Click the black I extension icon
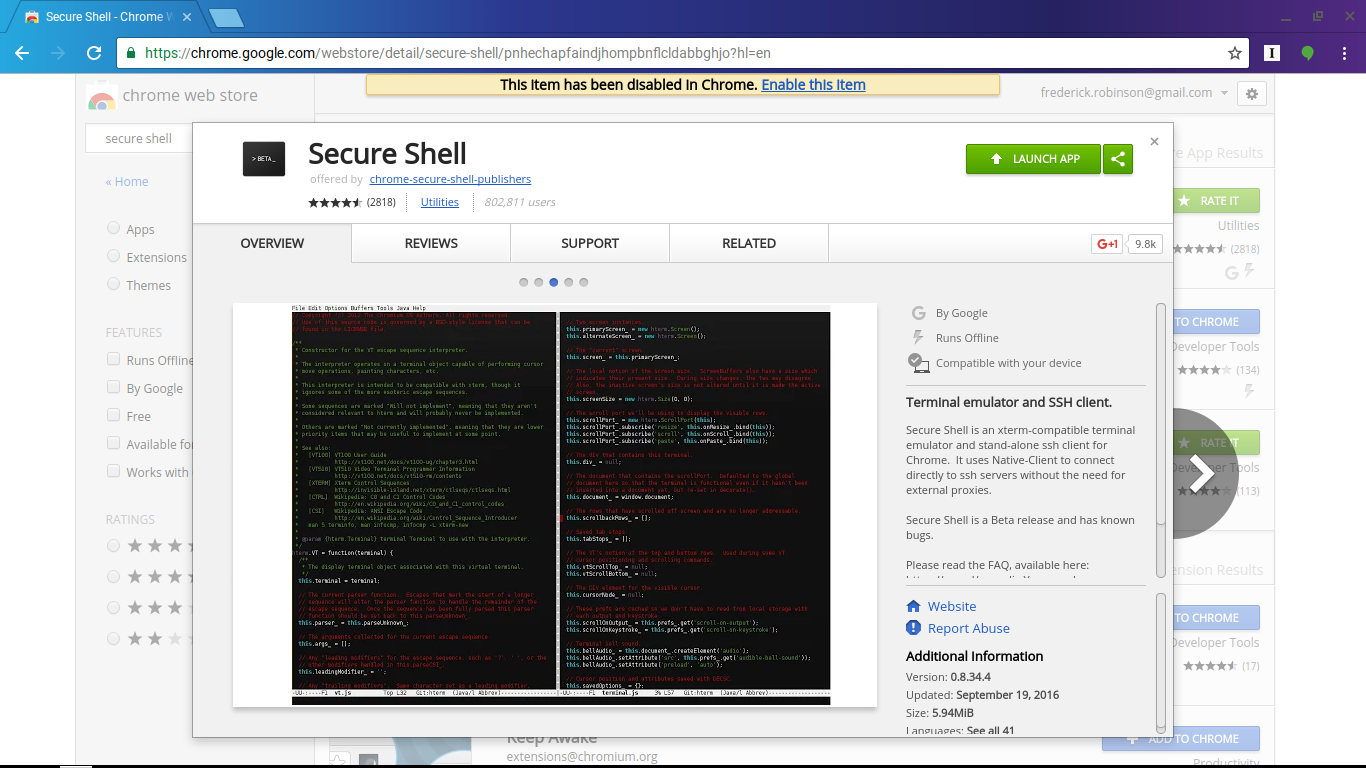The image size is (1366, 768). coord(1272,53)
